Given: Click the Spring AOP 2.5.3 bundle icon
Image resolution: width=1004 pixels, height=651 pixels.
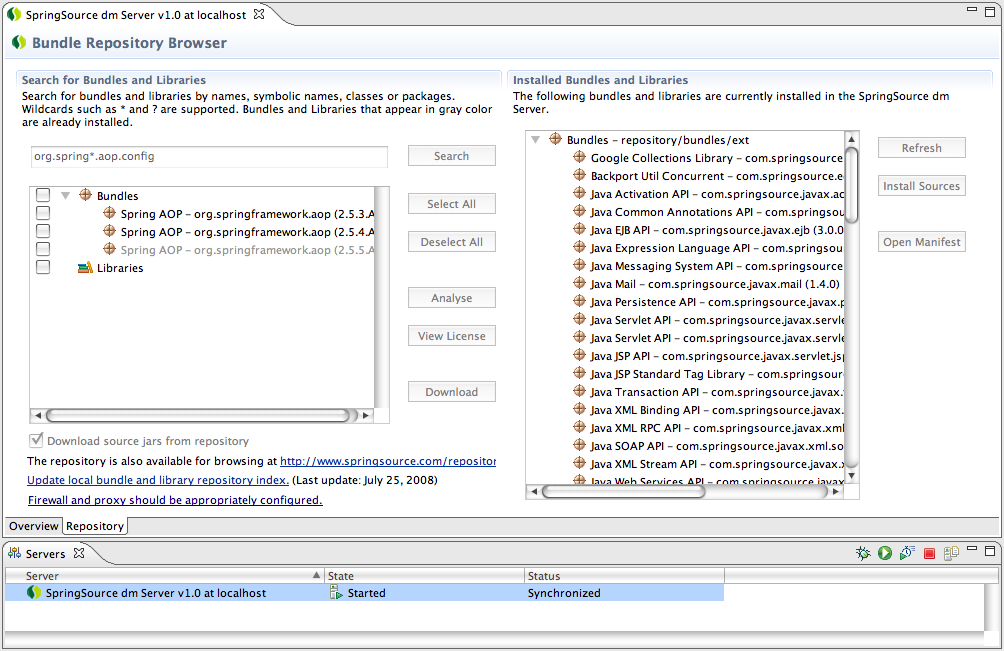Looking at the screenshot, I should (109, 213).
